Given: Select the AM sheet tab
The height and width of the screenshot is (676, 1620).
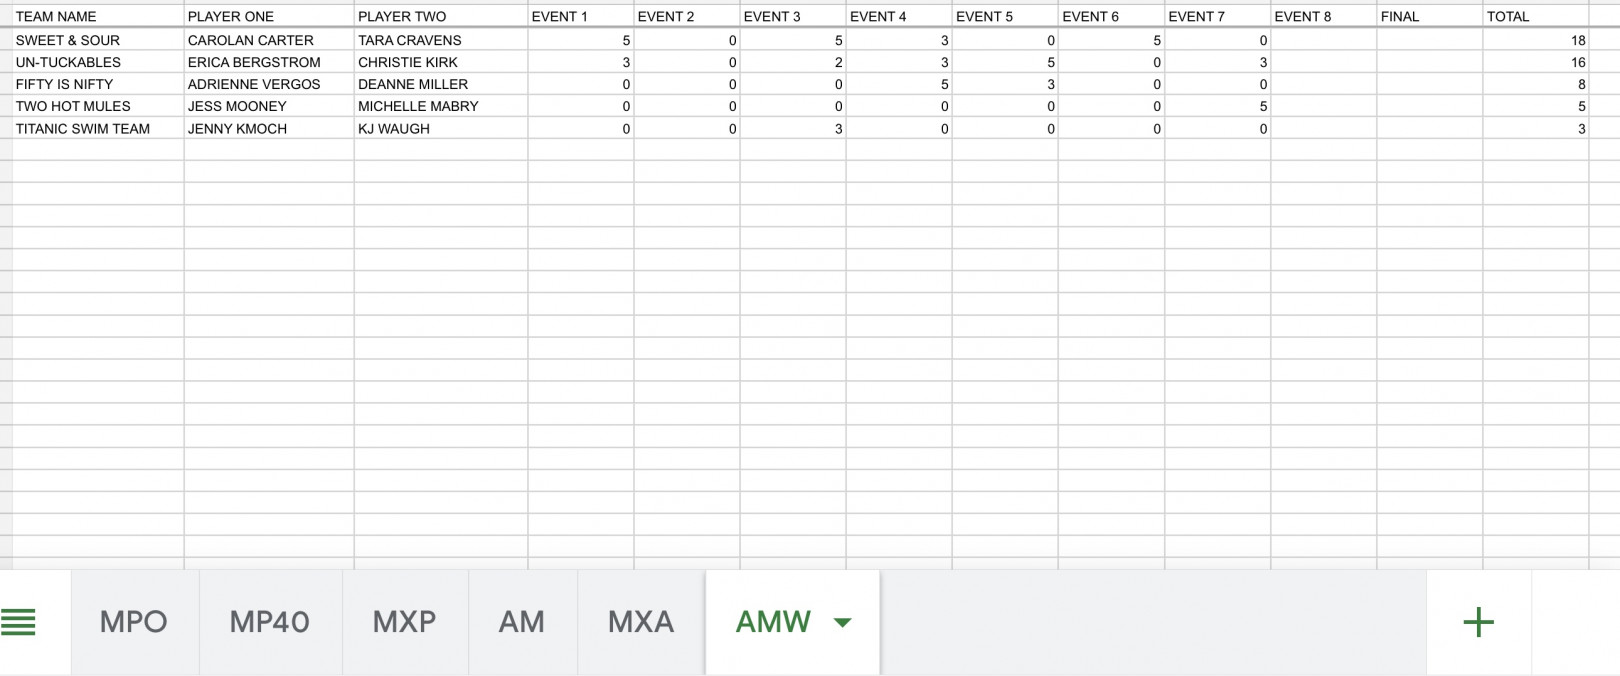Looking at the screenshot, I should coord(522,622).
